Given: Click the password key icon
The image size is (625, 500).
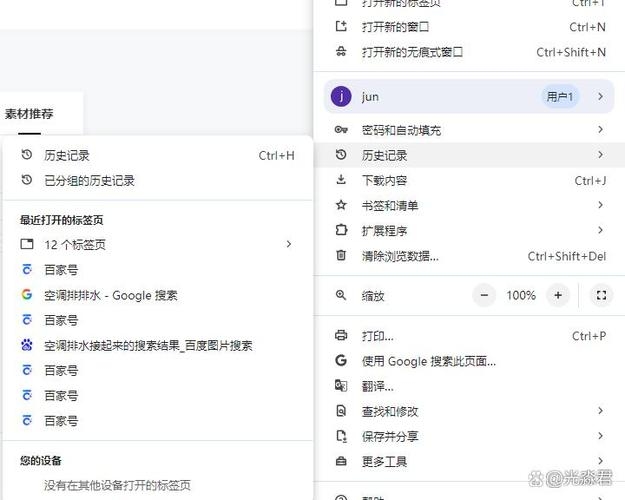Looking at the screenshot, I should [341, 130].
